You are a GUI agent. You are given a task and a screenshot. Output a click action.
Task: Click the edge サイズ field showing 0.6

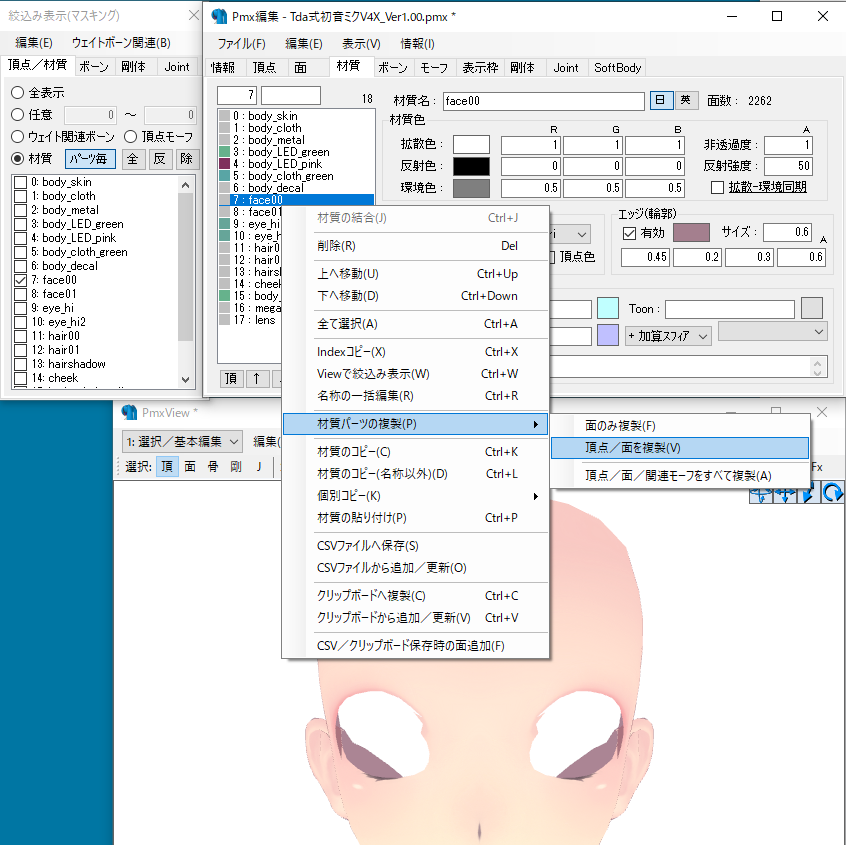tap(788, 232)
